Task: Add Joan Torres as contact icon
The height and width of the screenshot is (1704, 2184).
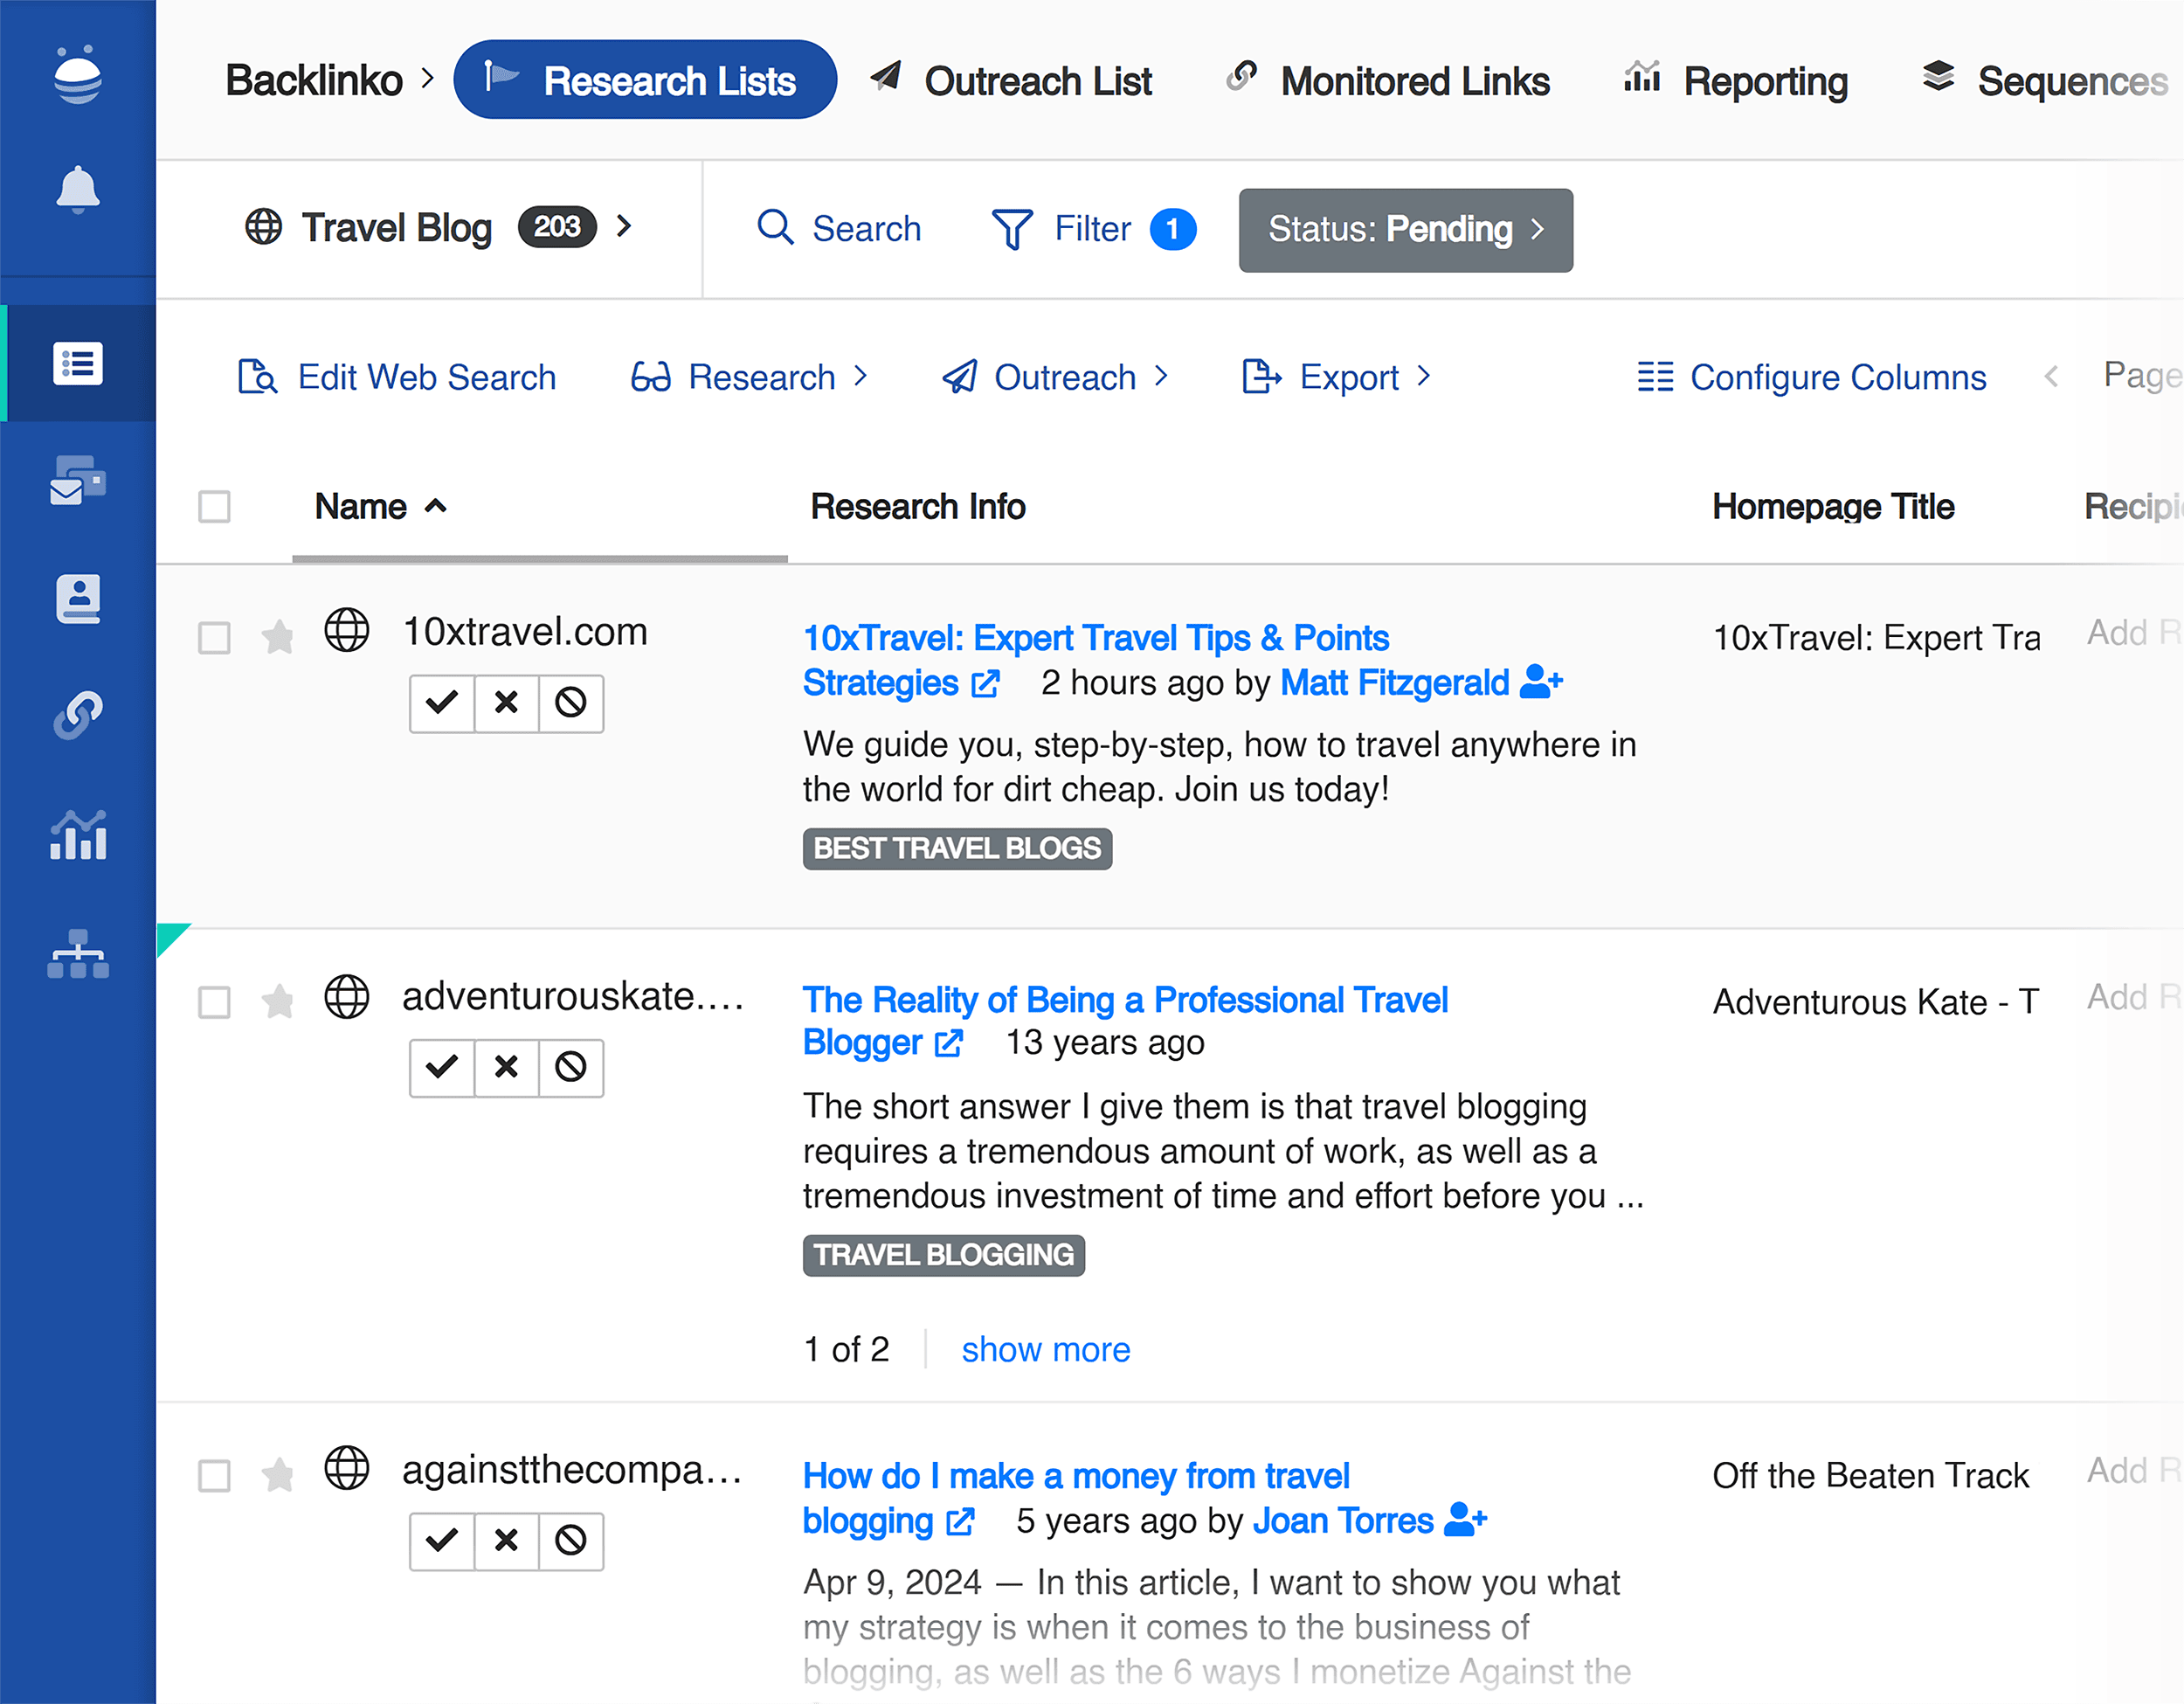Action: click(1466, 1520)
